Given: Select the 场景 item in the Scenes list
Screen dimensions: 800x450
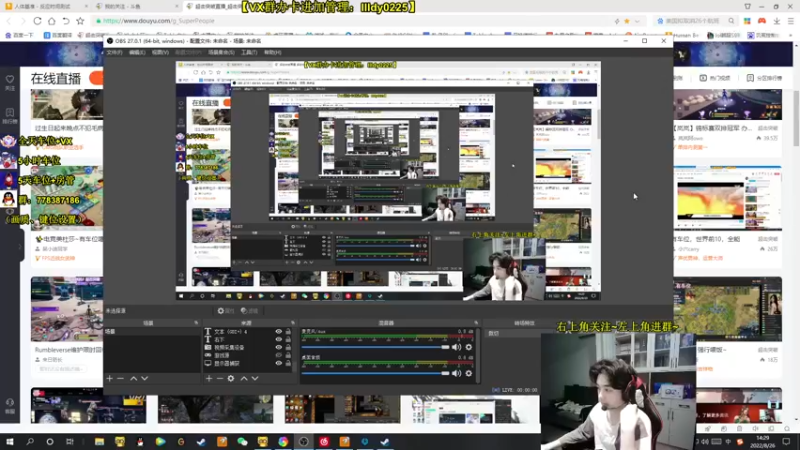Looking at the screenshot, I should pos(152,332).
